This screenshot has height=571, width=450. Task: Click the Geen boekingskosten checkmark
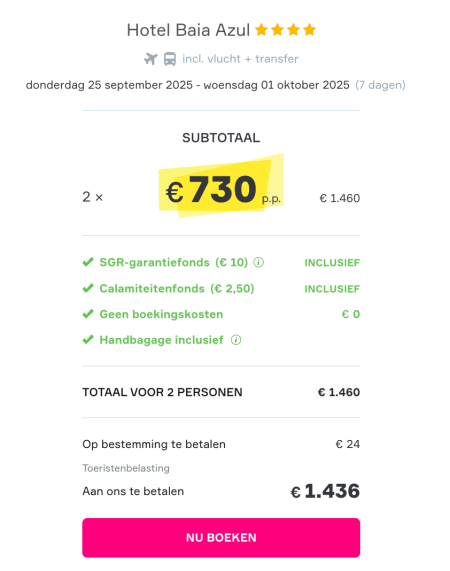88,314
